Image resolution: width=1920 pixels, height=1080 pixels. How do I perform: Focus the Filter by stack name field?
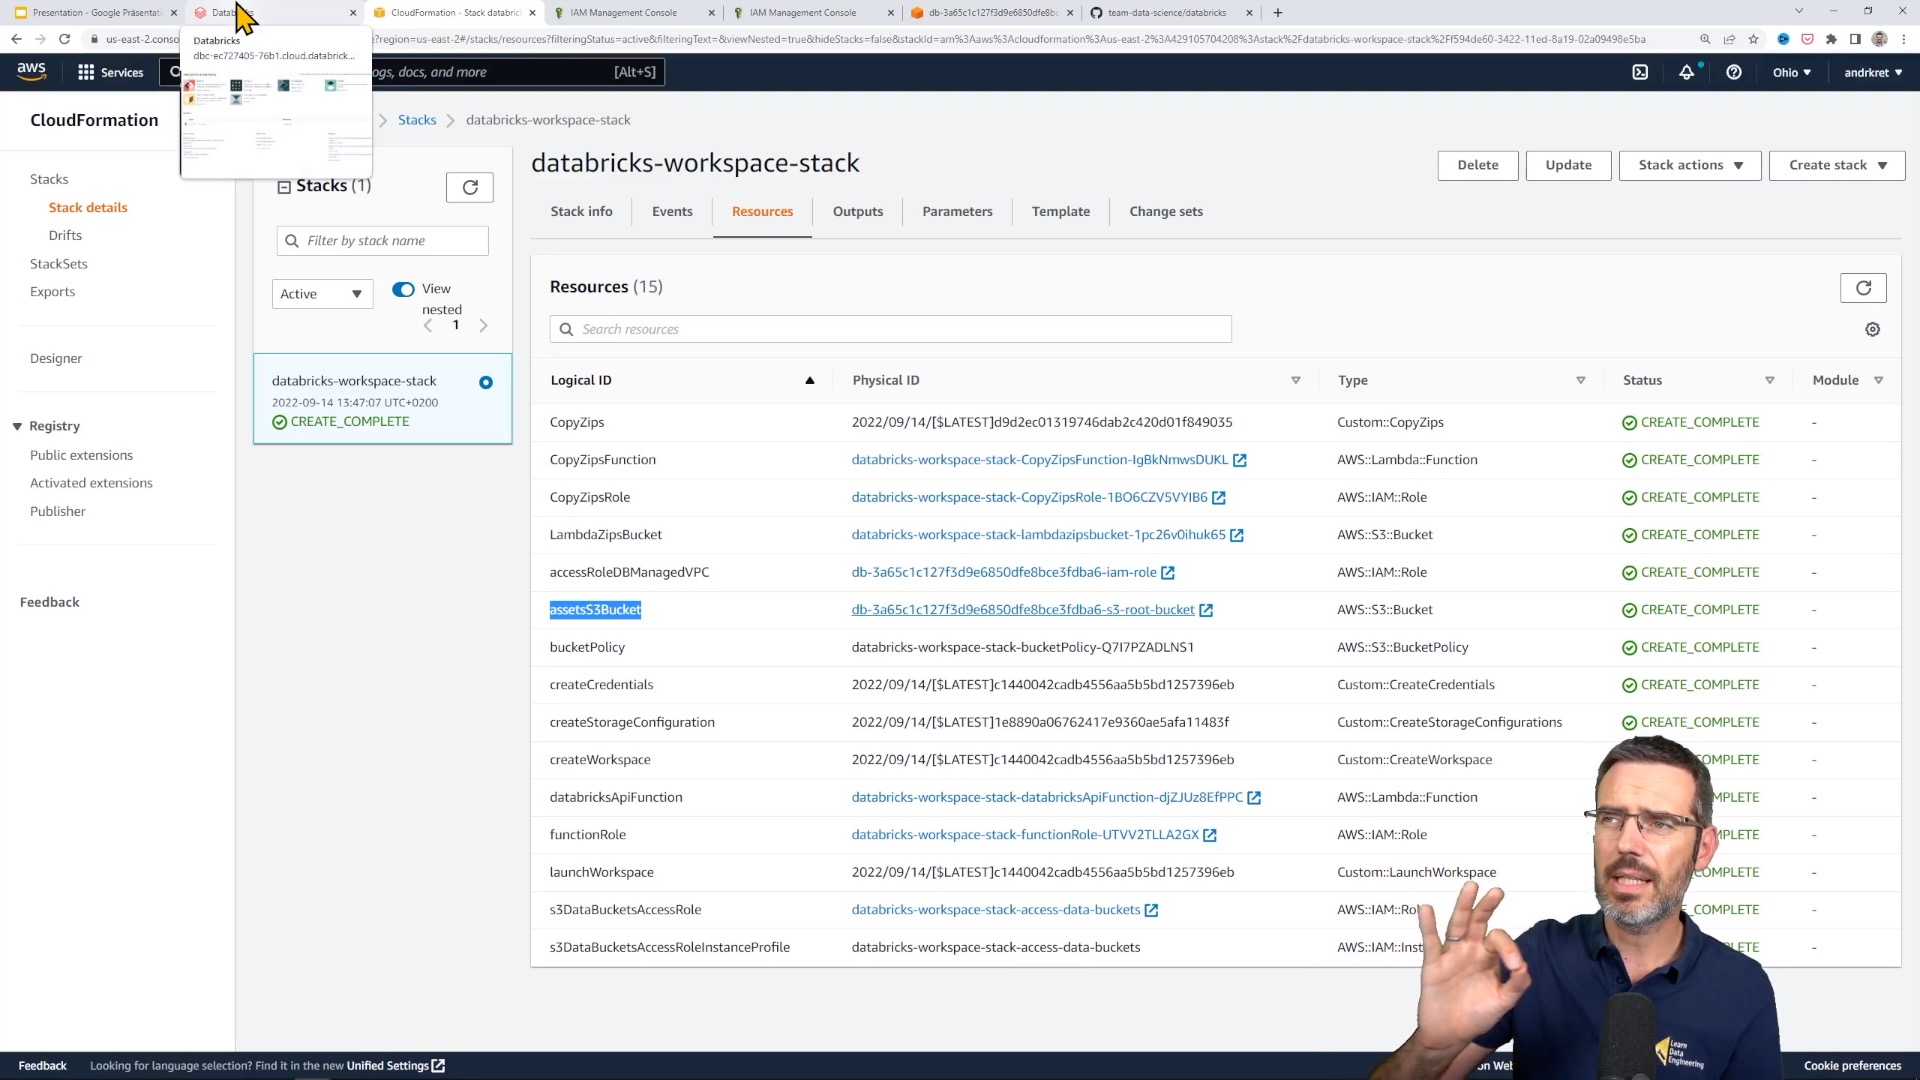click(382, 241)
